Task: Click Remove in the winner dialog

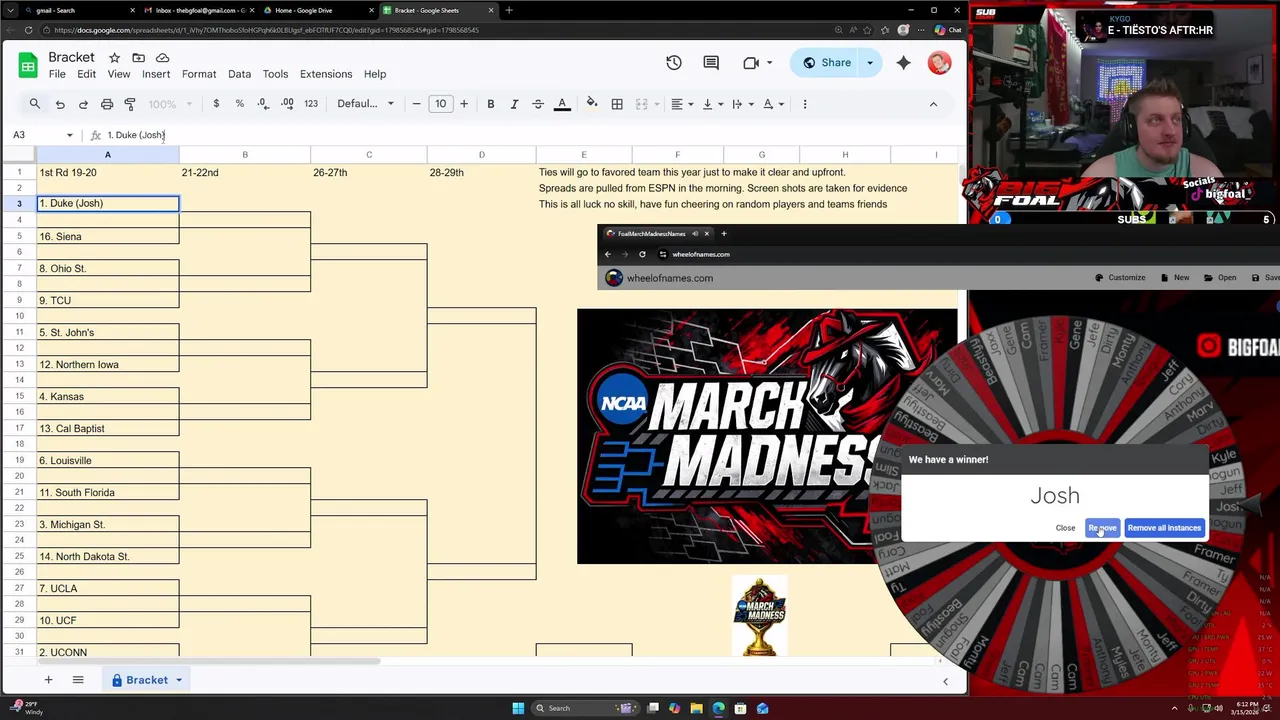Action: tap(1102, 528)
